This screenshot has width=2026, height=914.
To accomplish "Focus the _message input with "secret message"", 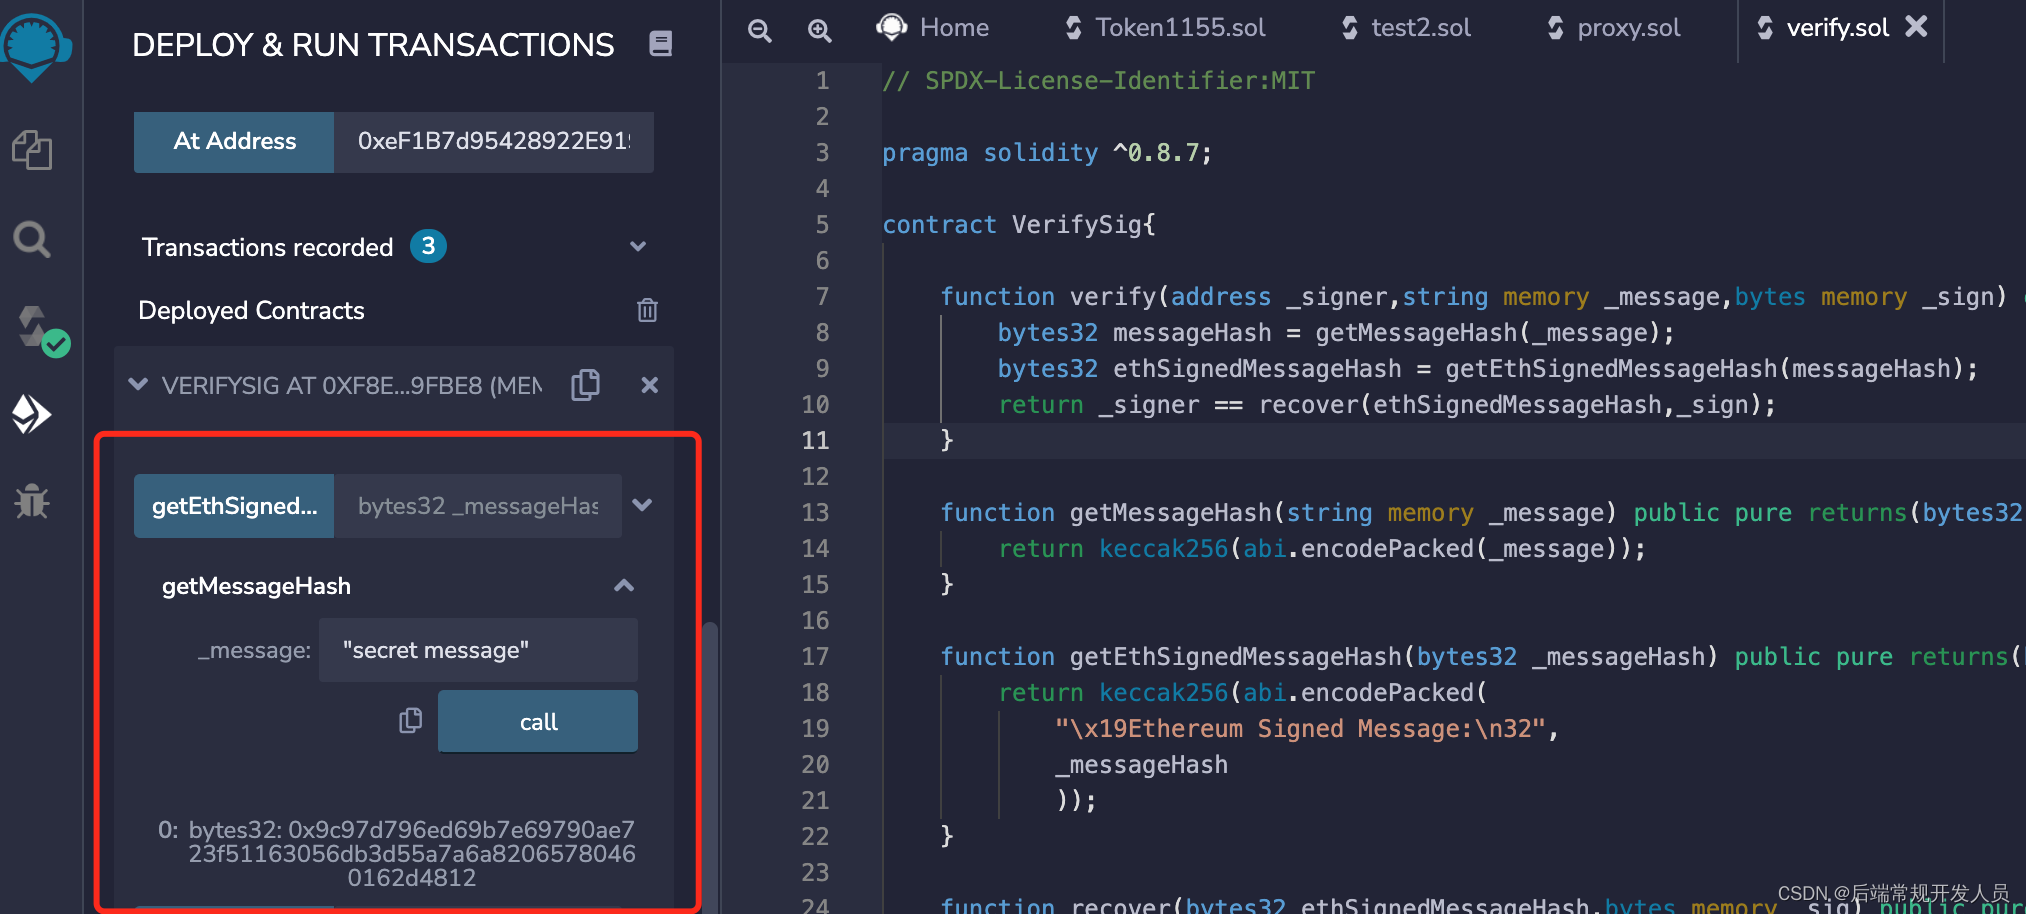I will click(x=478, y=650).
